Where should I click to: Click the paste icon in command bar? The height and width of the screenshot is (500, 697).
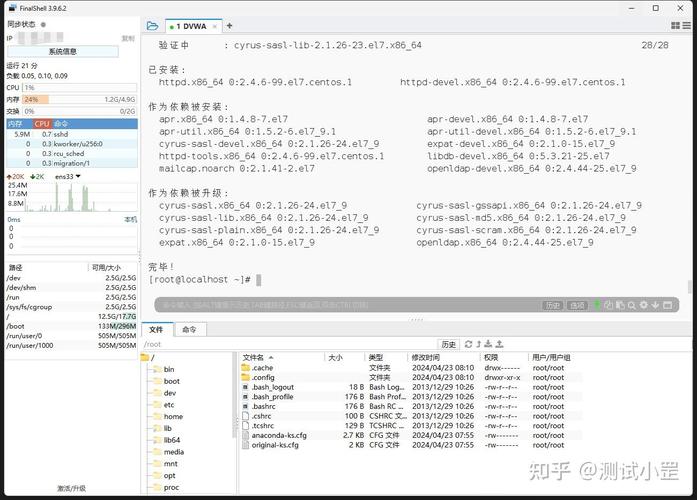coord(620,305)
